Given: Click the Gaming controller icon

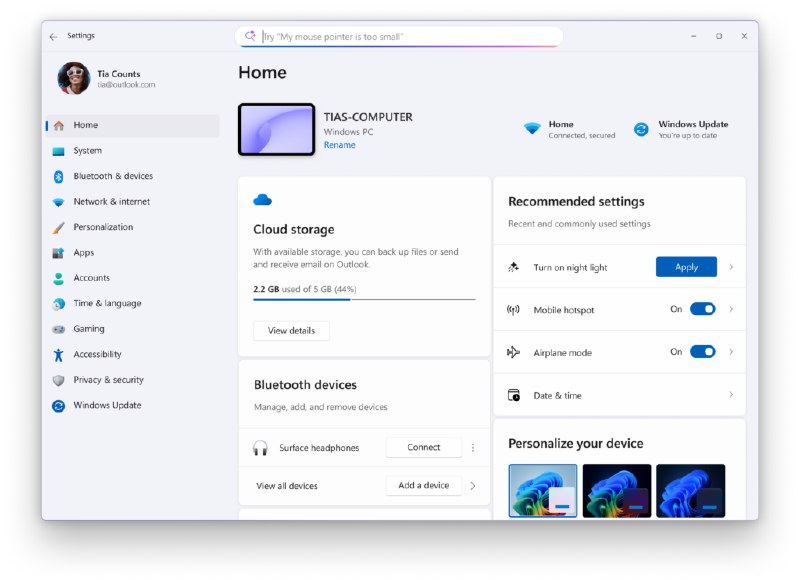Looking at the screenshot, I should 60,329.
